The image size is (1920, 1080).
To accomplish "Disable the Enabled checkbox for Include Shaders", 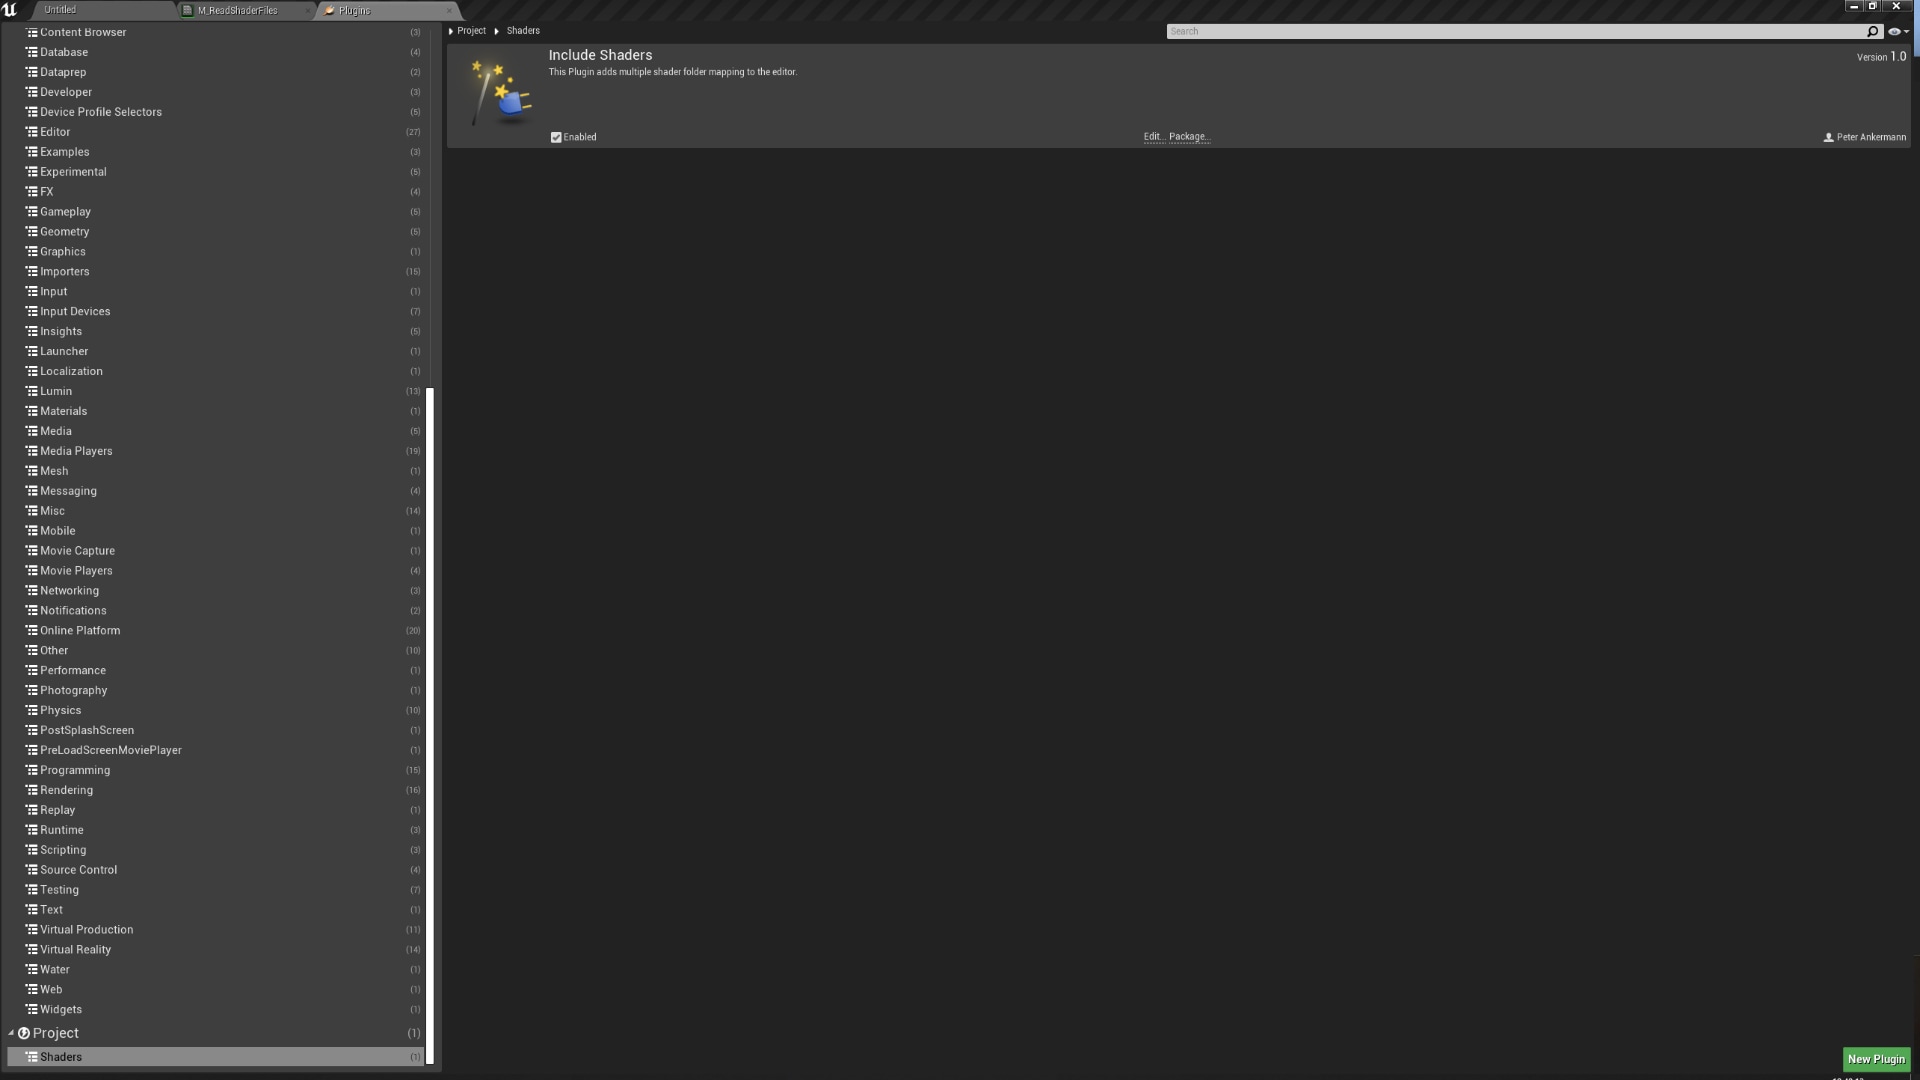I will click(x=557, y=137).
